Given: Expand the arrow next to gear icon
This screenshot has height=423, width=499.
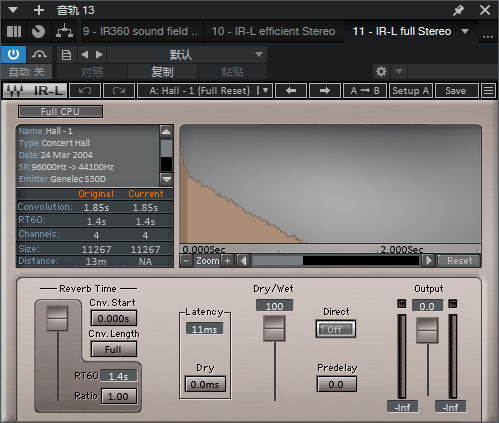Looking at the screenshot, I should 399,71.
